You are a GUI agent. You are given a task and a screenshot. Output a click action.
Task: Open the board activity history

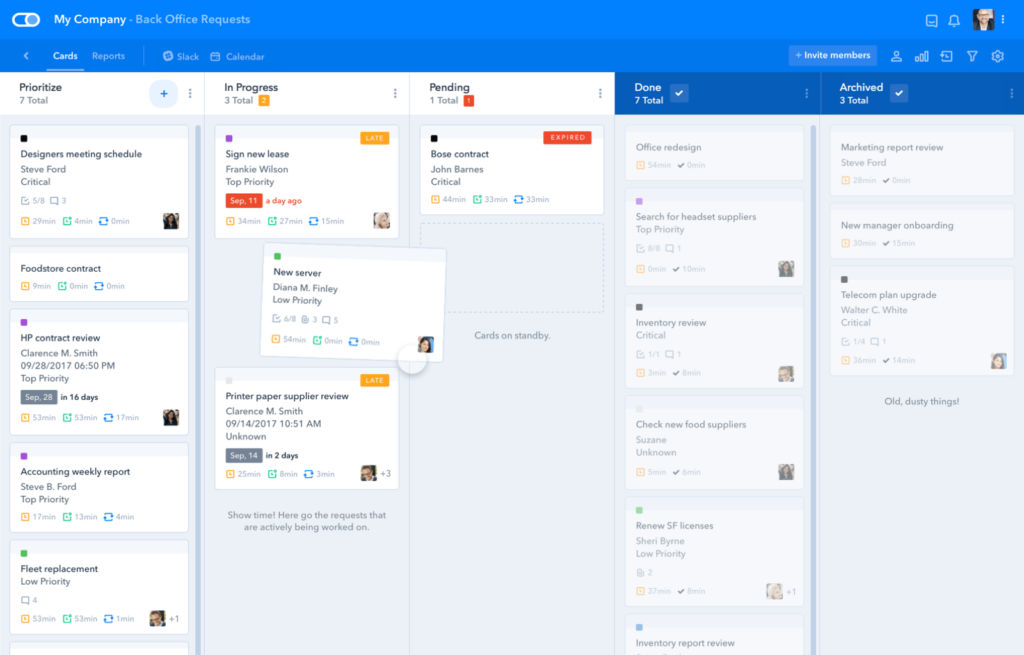946,56
